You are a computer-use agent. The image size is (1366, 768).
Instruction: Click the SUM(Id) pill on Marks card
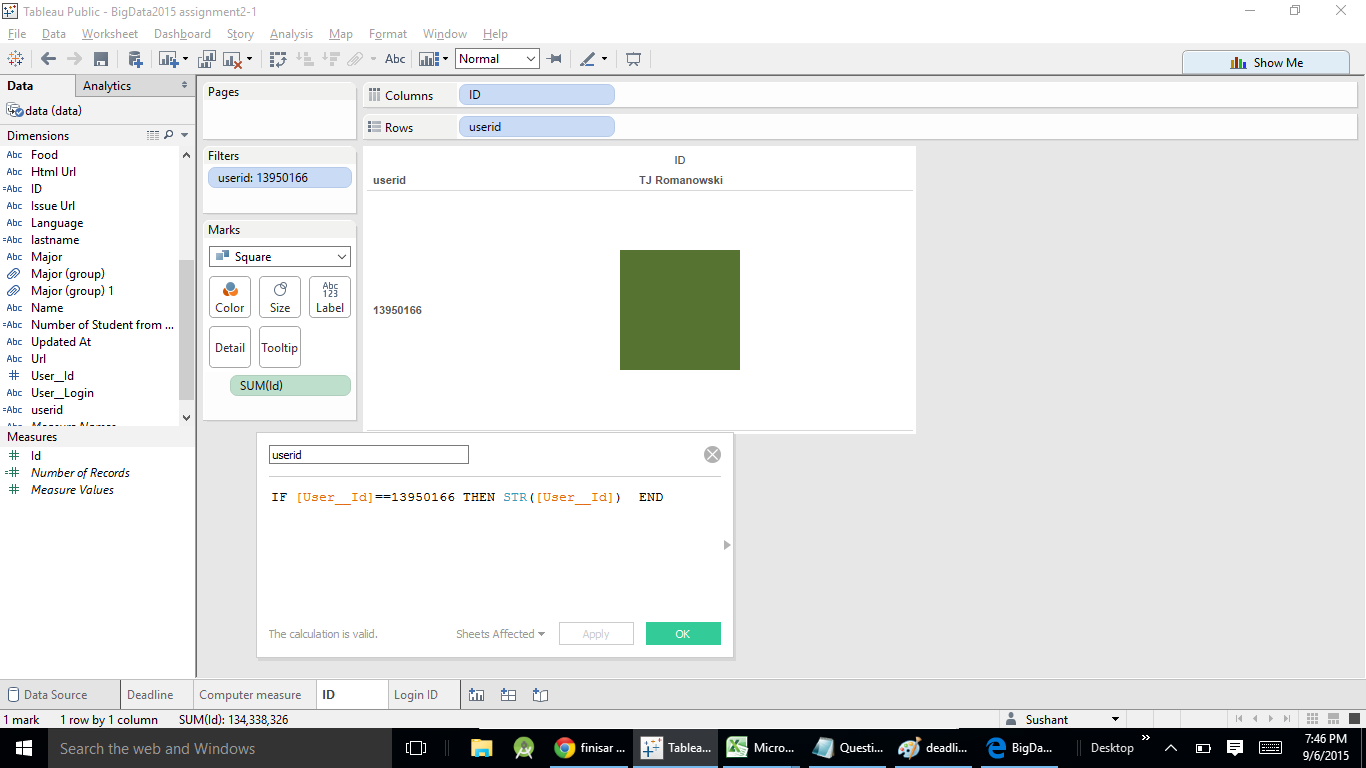(290, 386)
